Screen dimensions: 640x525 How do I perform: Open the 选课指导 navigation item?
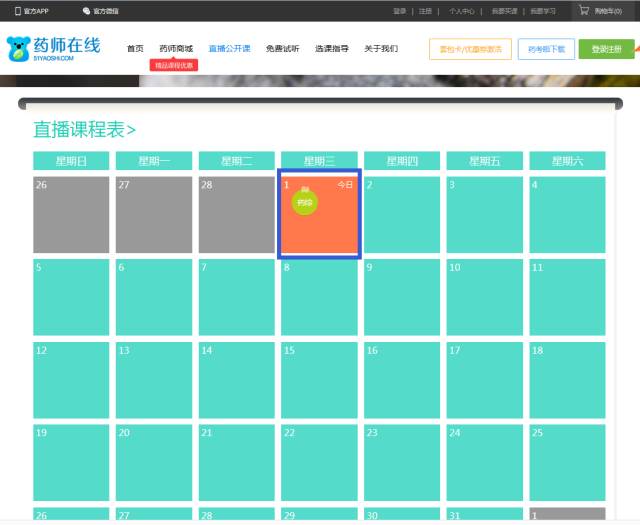coord(332,49)
